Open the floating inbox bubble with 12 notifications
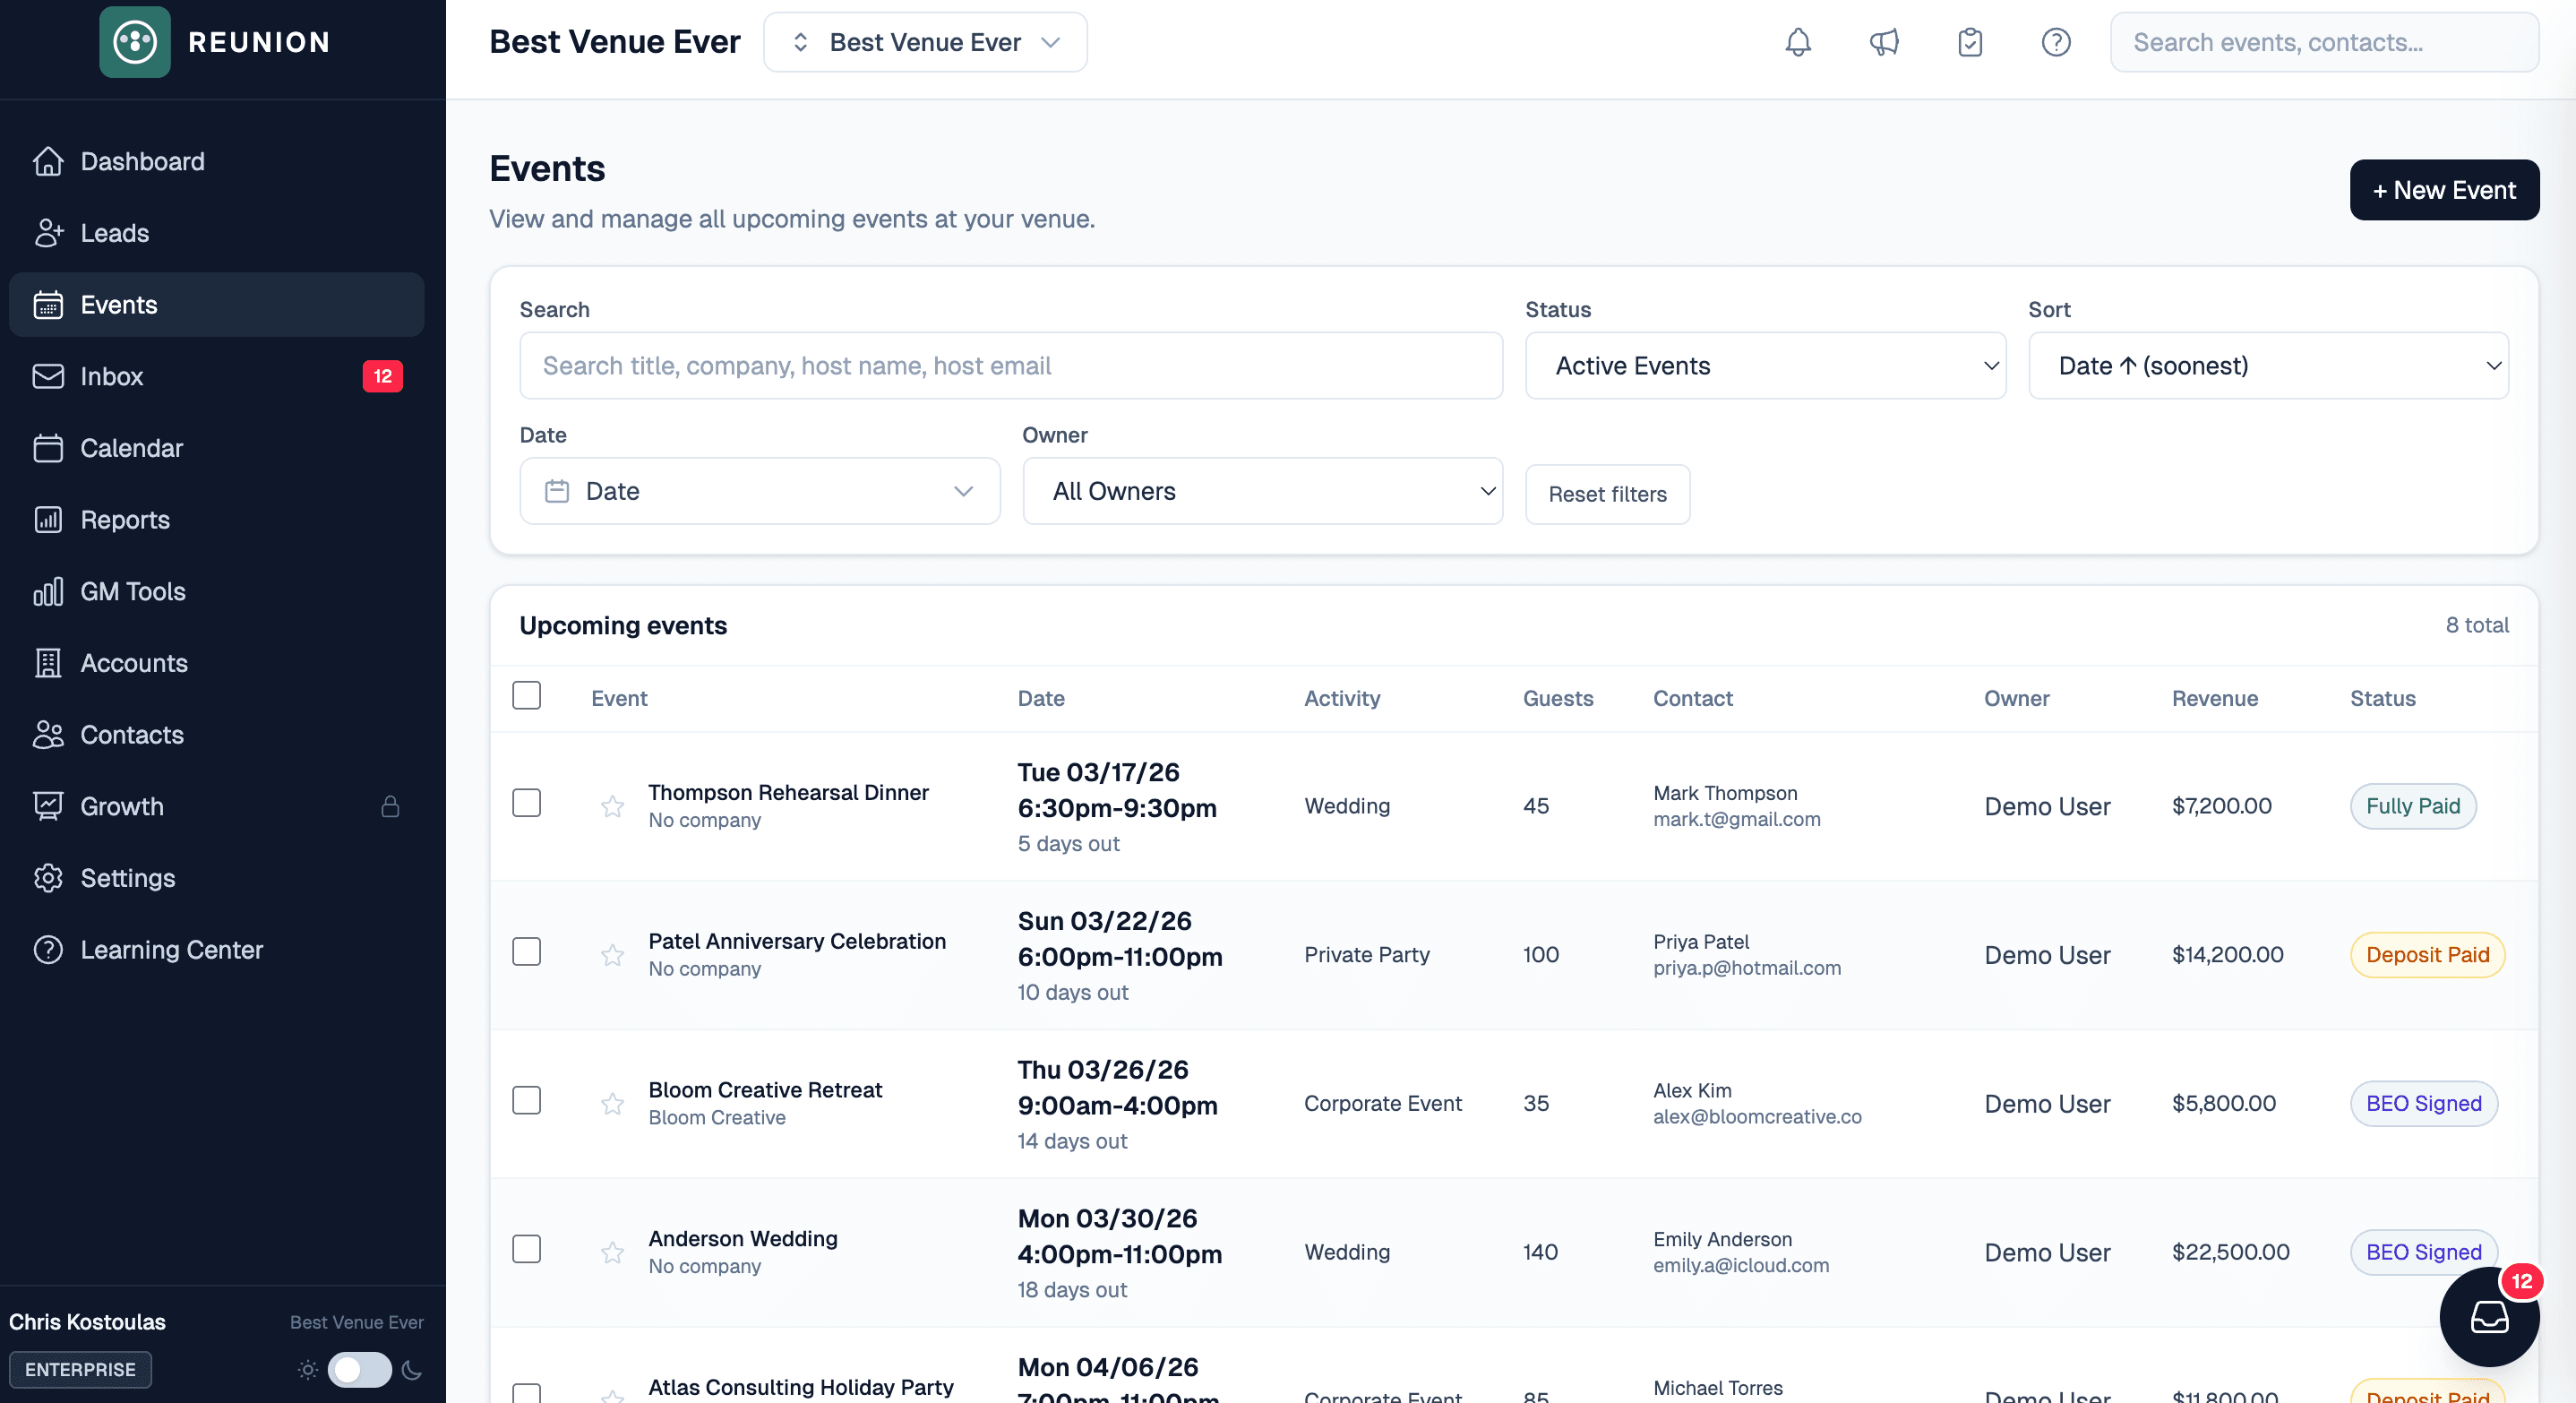 click(x=2489, y=1318)
